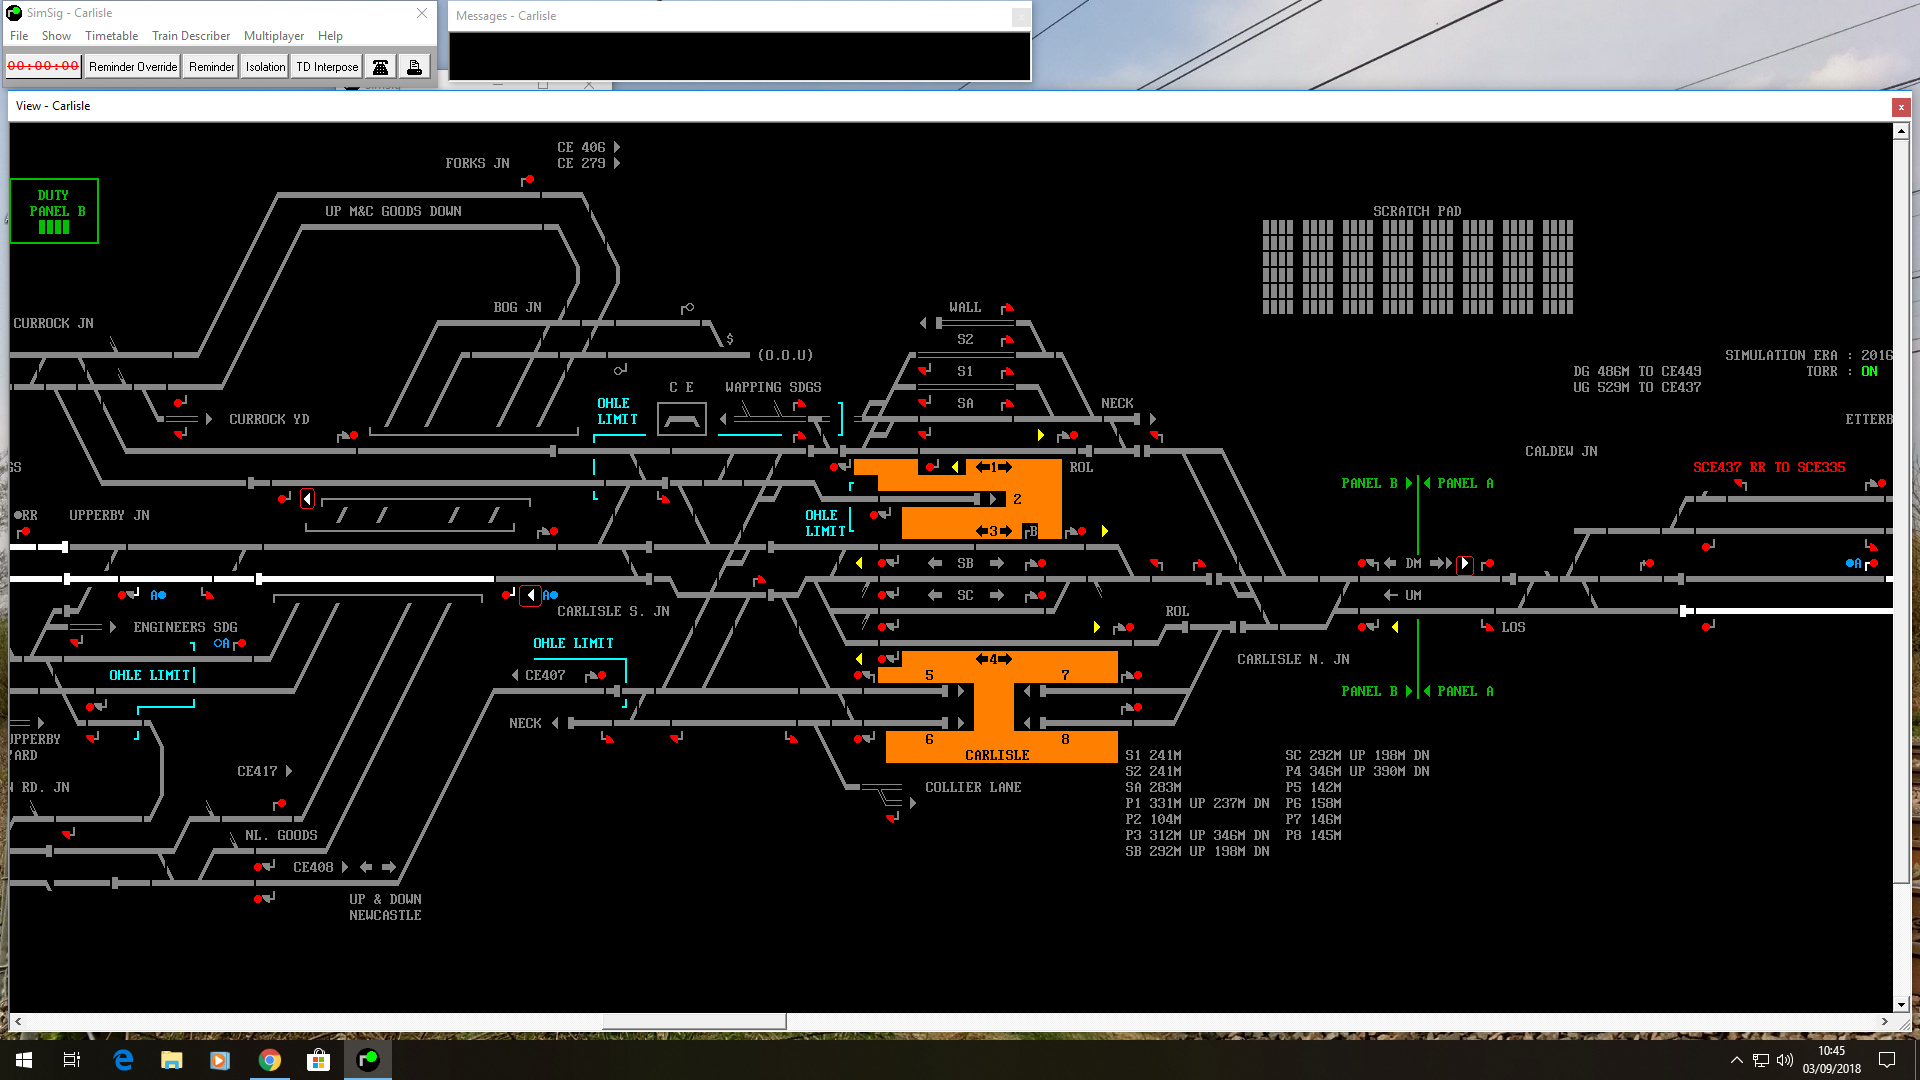The width and height of the screenshot is (1920, 1080).
Task: Click the left arrow beside SB
Action: pos(935,564)
